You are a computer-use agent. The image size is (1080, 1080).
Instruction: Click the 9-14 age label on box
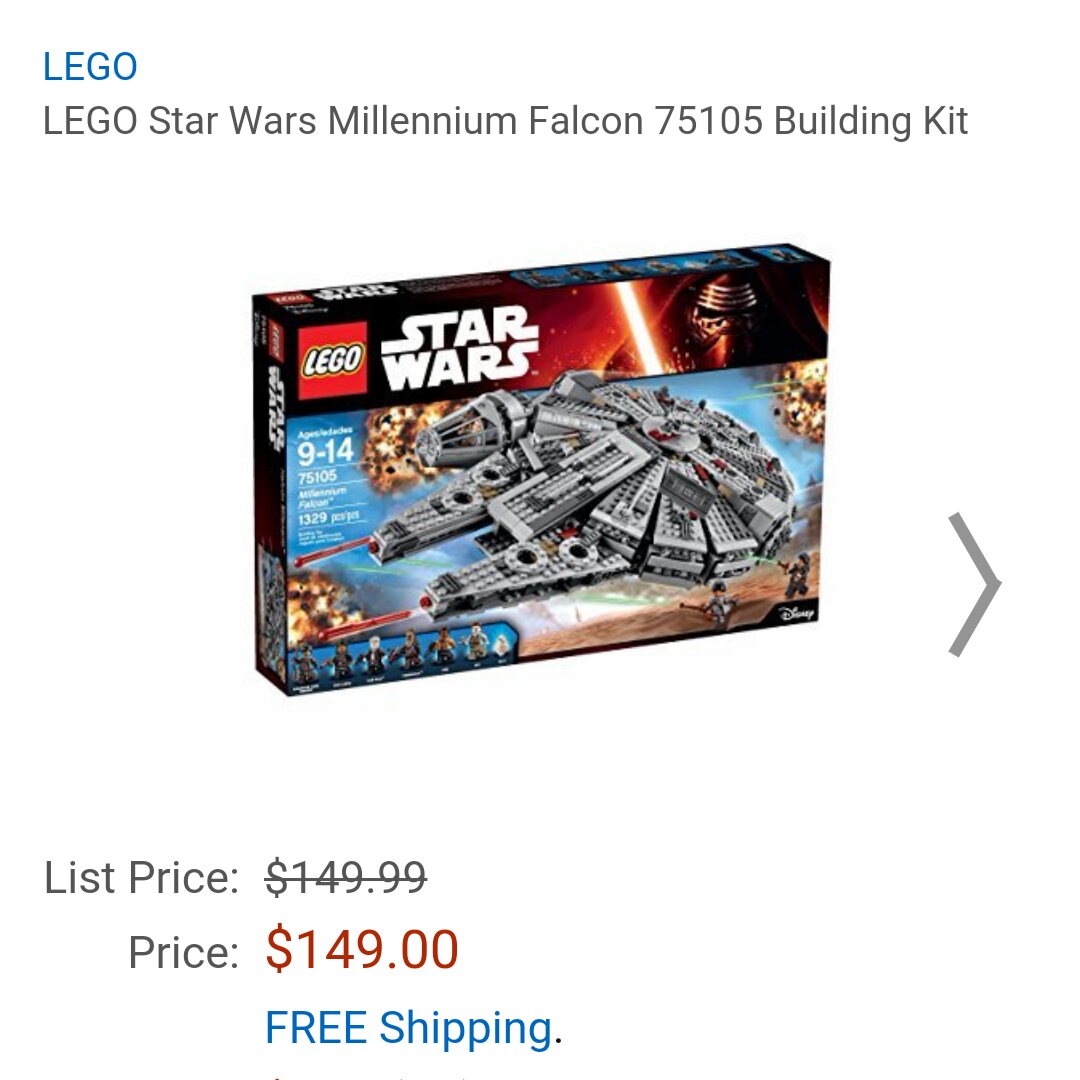point(325,452)
